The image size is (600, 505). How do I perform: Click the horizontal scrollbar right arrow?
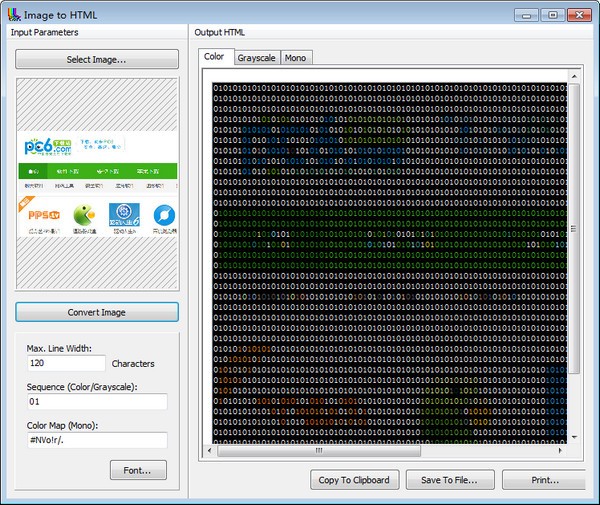click(x=562, y=451)
